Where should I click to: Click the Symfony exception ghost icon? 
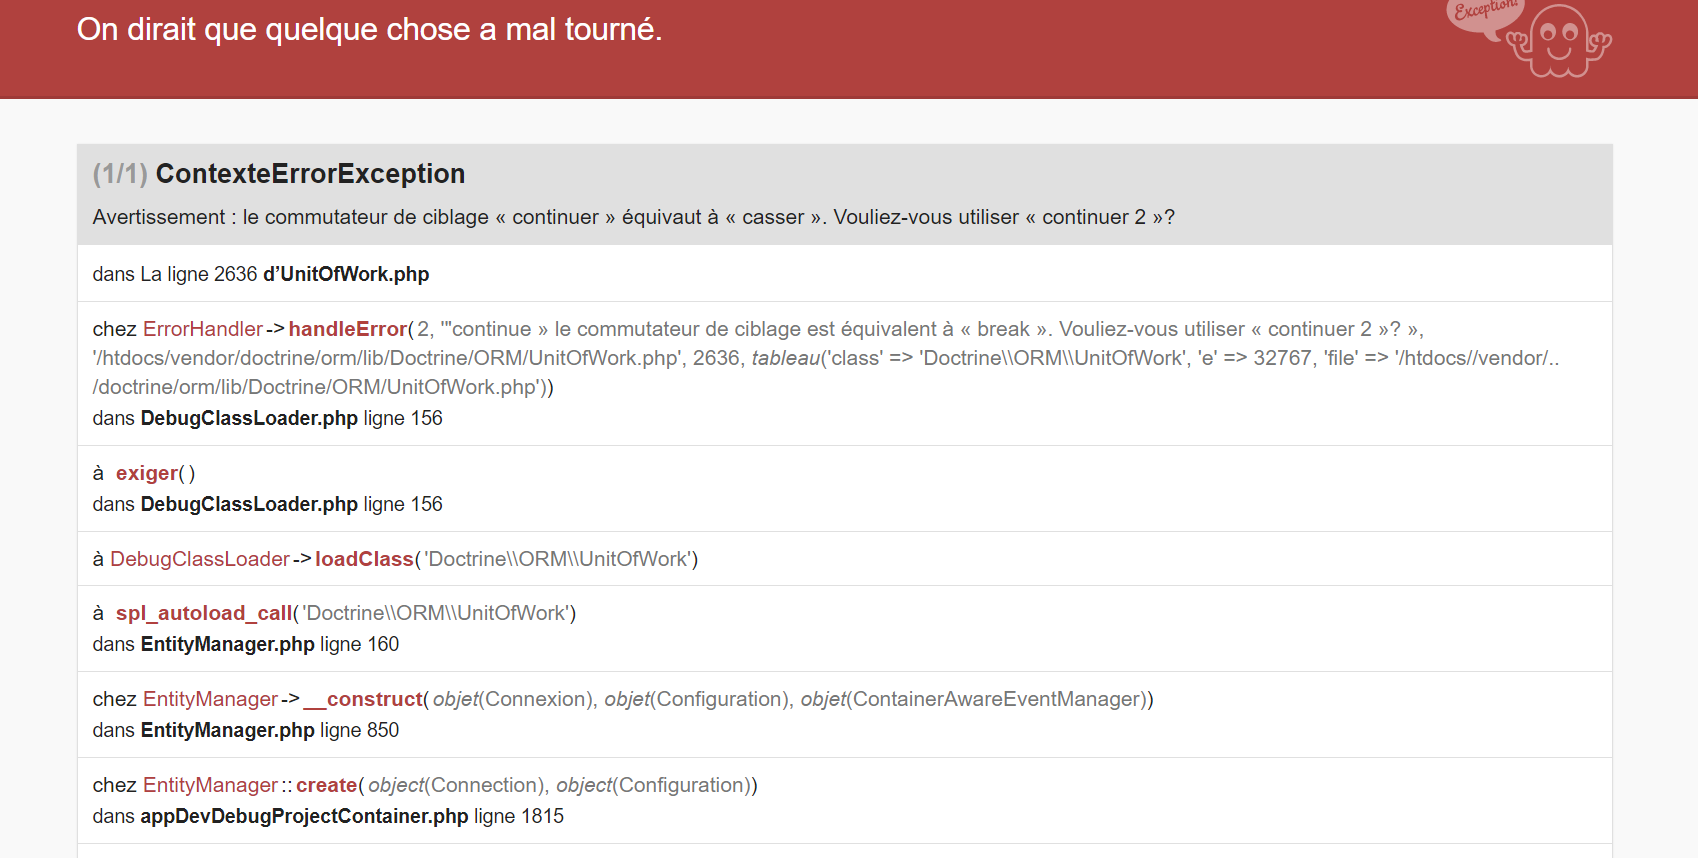pyautogui.click(x=1559, y=40)
